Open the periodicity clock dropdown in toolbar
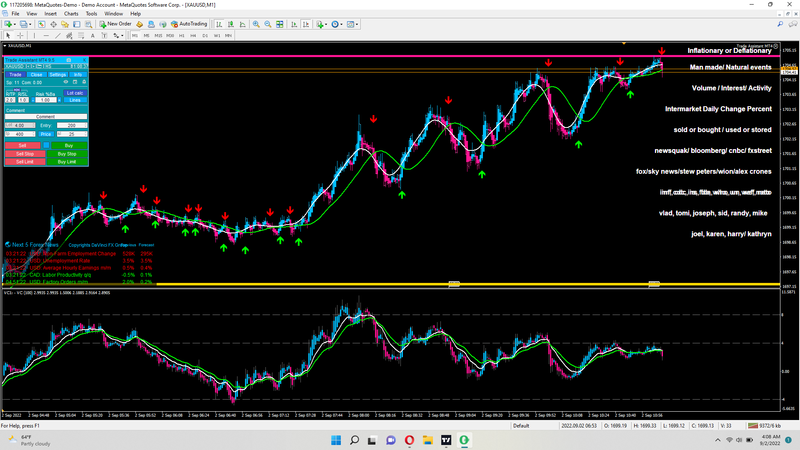The height and width of the screenshot is (450, 800). click(338, 23)
